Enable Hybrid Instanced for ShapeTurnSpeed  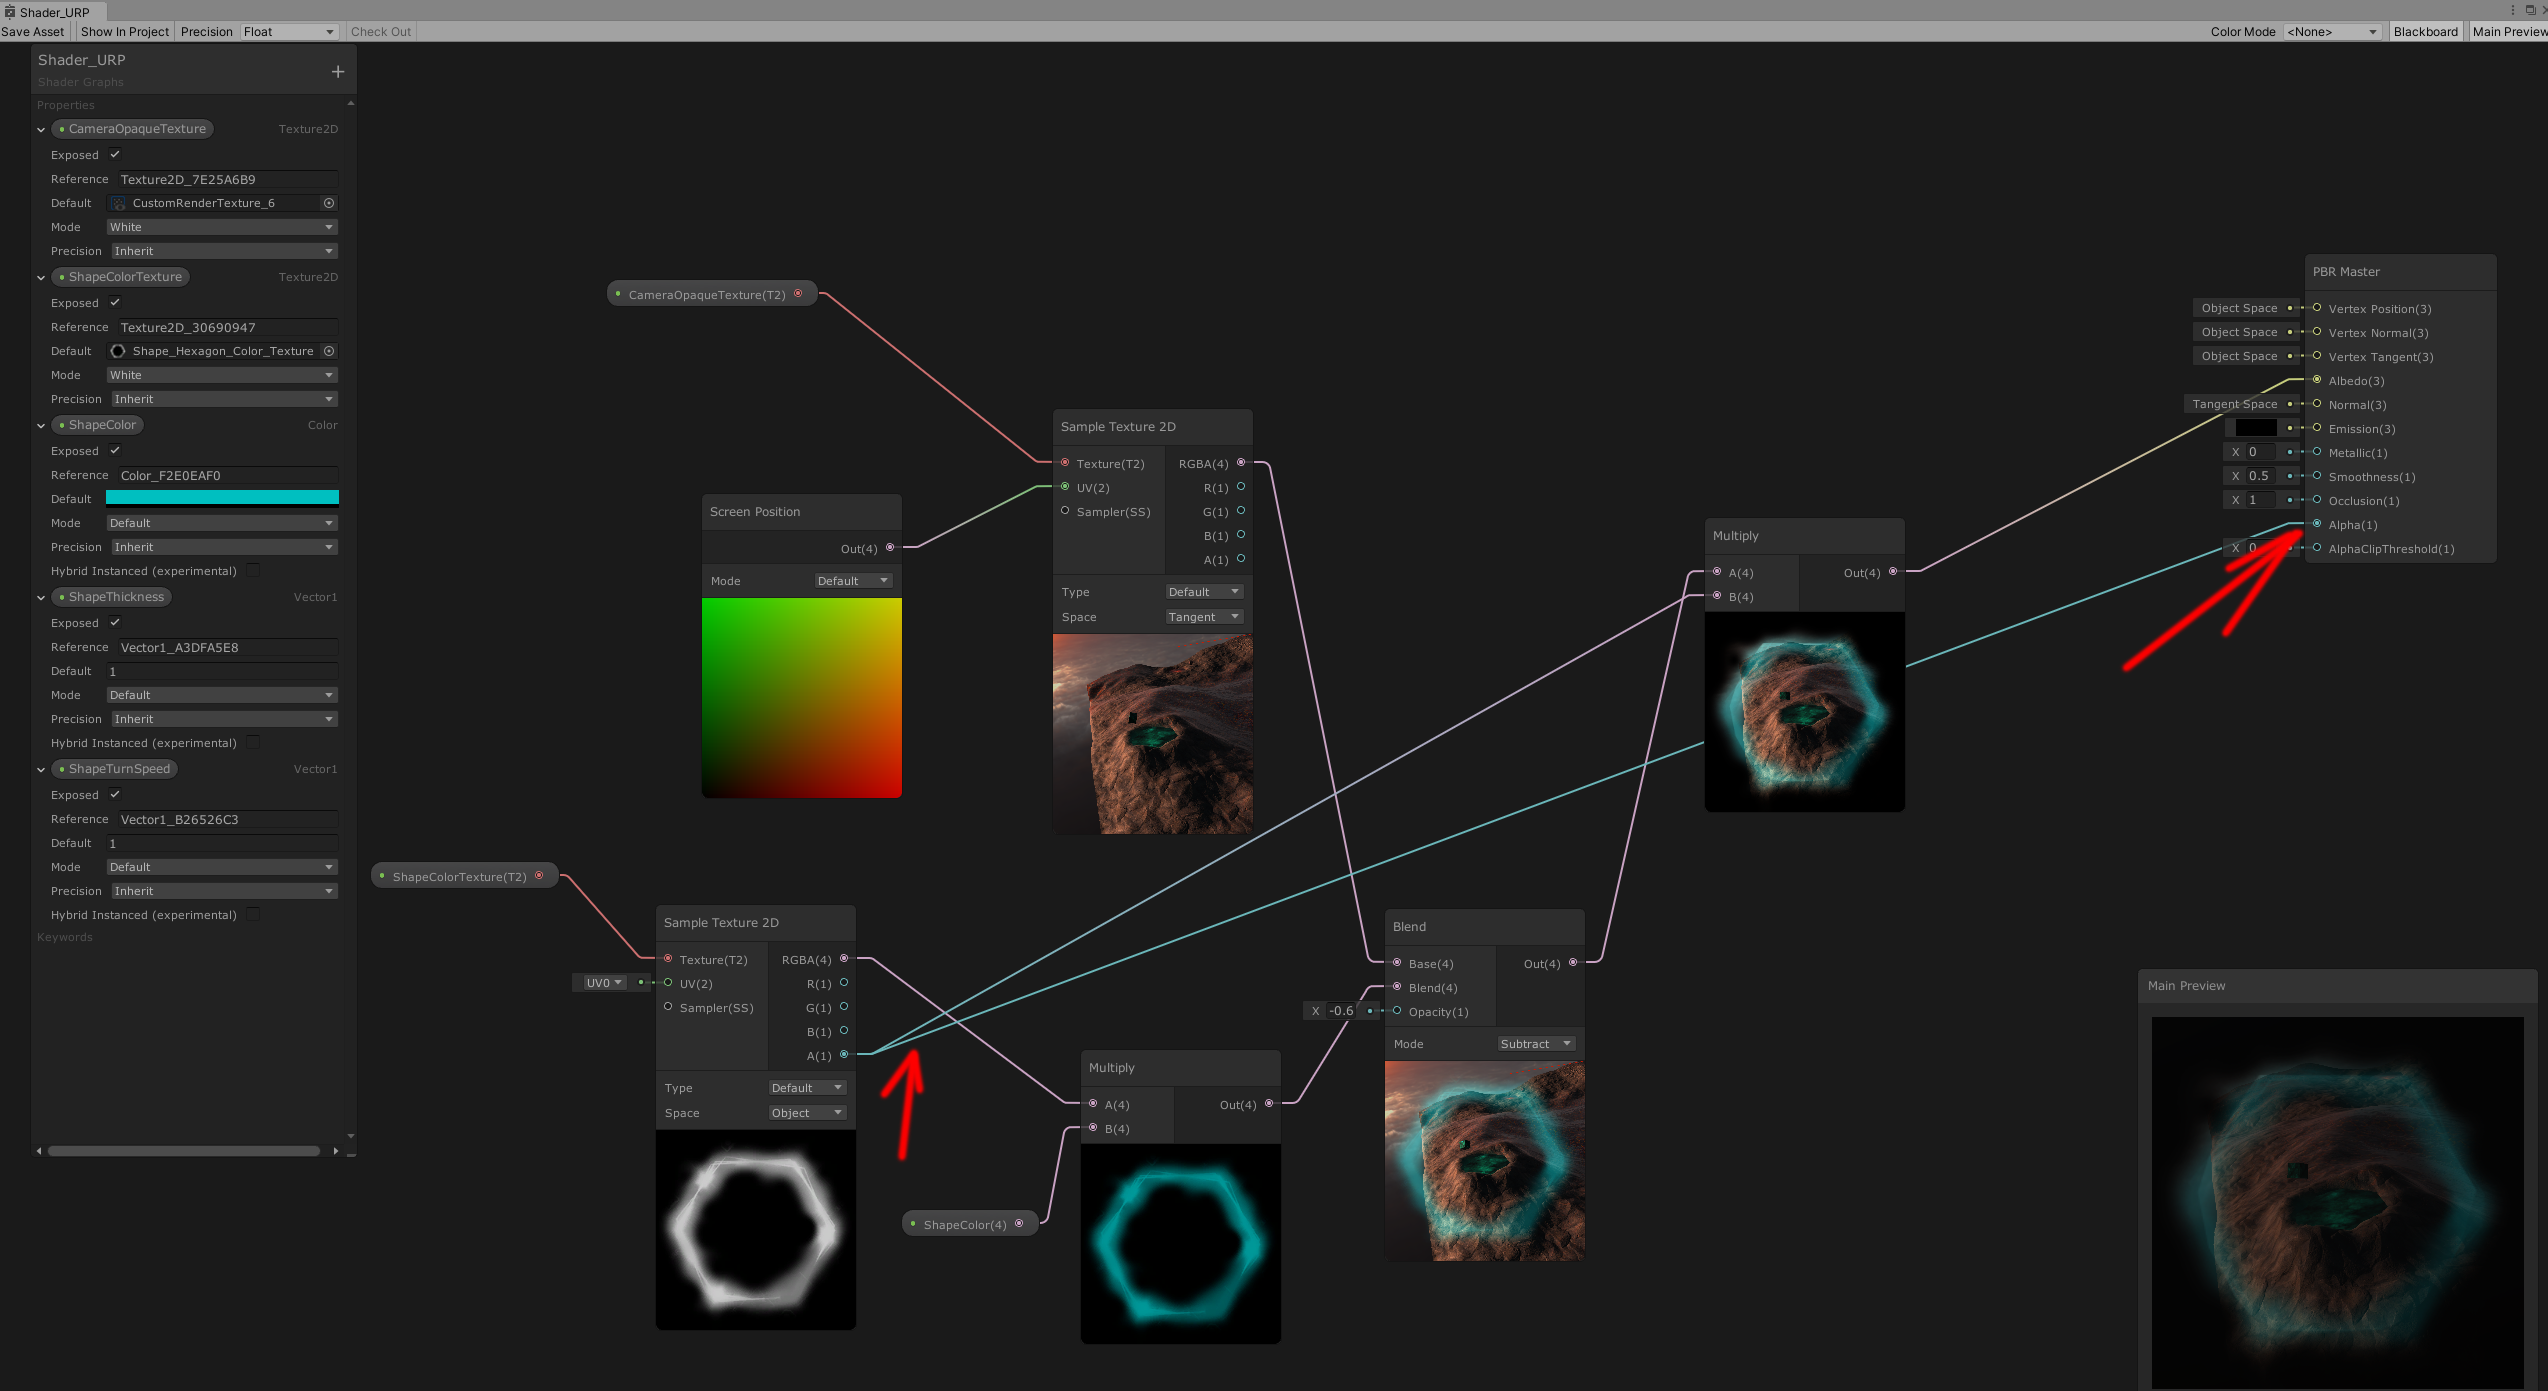pyautogui.click(x=253, y=914)
